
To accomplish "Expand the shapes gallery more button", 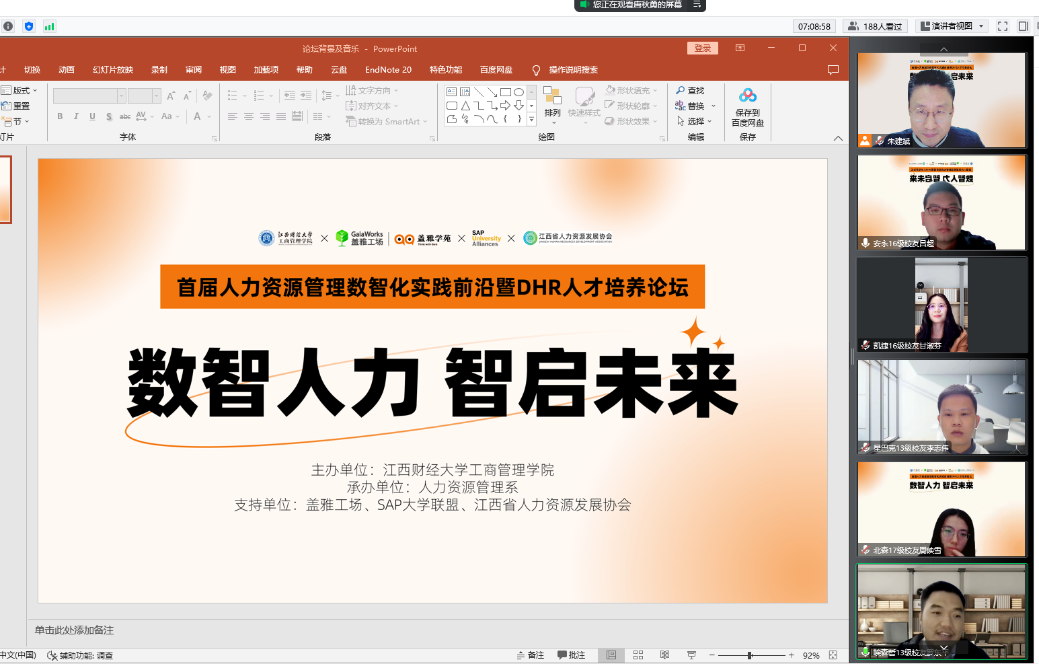I will point(531,119).
